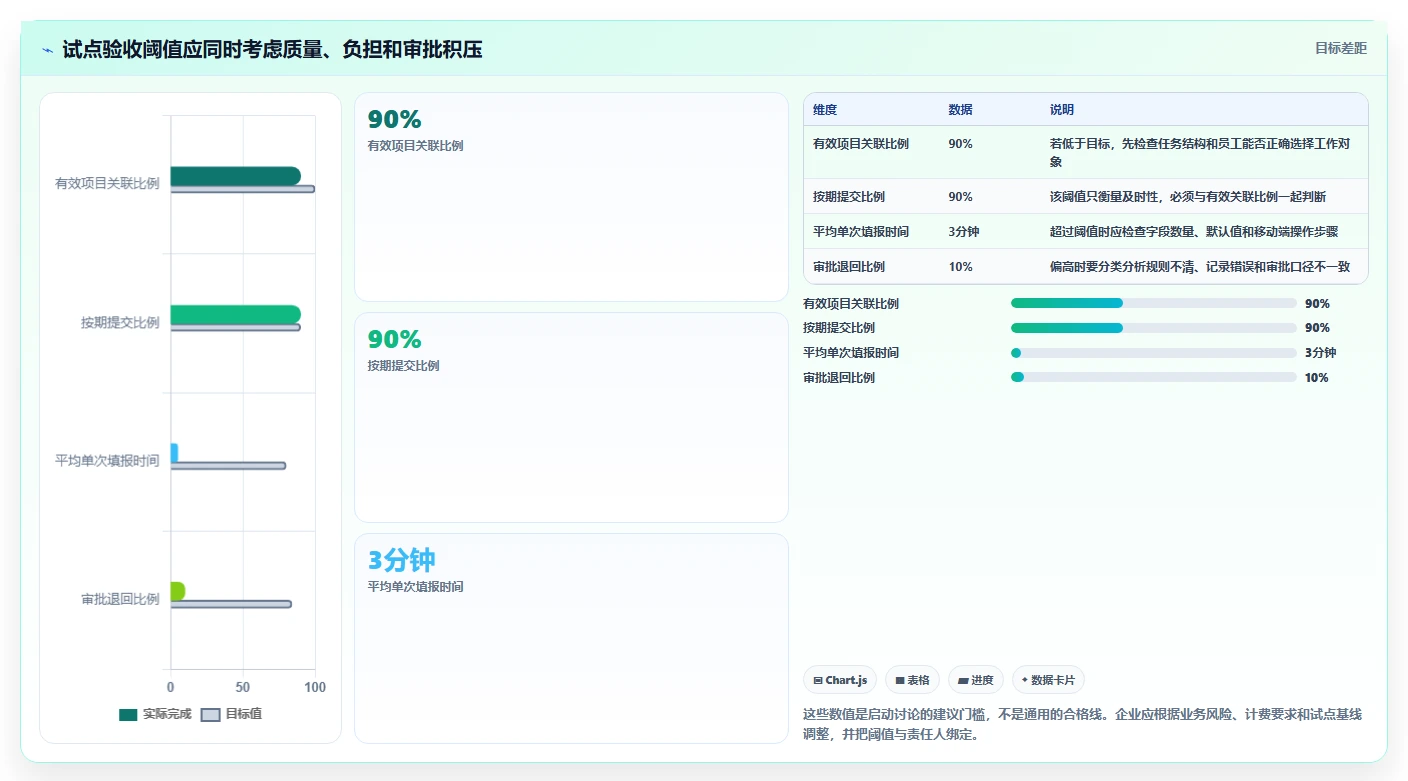
Task: Click the 按期提交比例 progress bar
Action: (1154, 328)
